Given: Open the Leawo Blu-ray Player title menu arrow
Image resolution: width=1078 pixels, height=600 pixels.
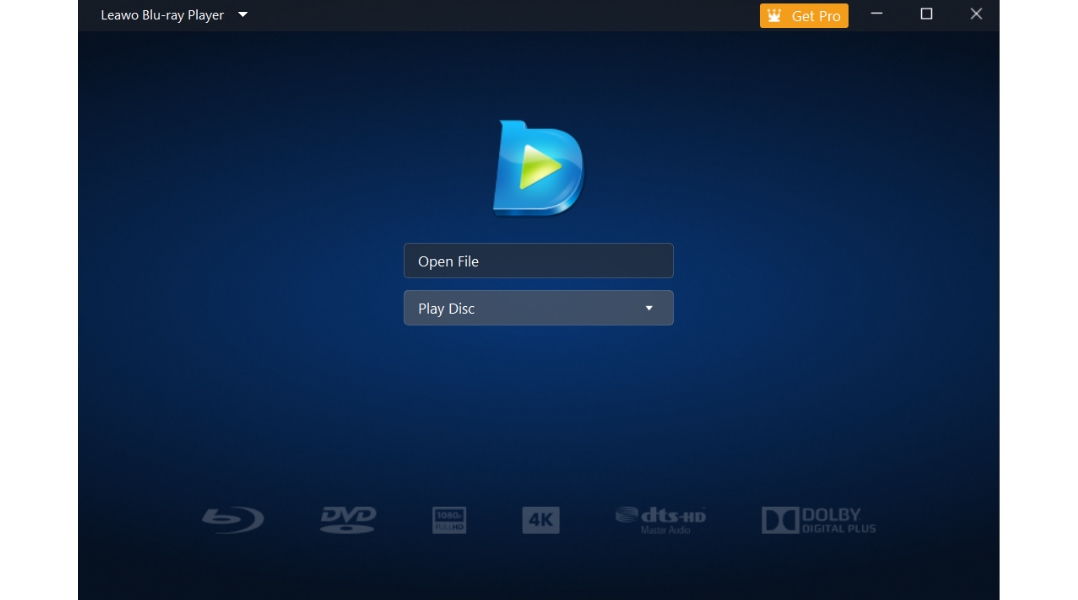Looking at the screenshot, I should point(243,15).
